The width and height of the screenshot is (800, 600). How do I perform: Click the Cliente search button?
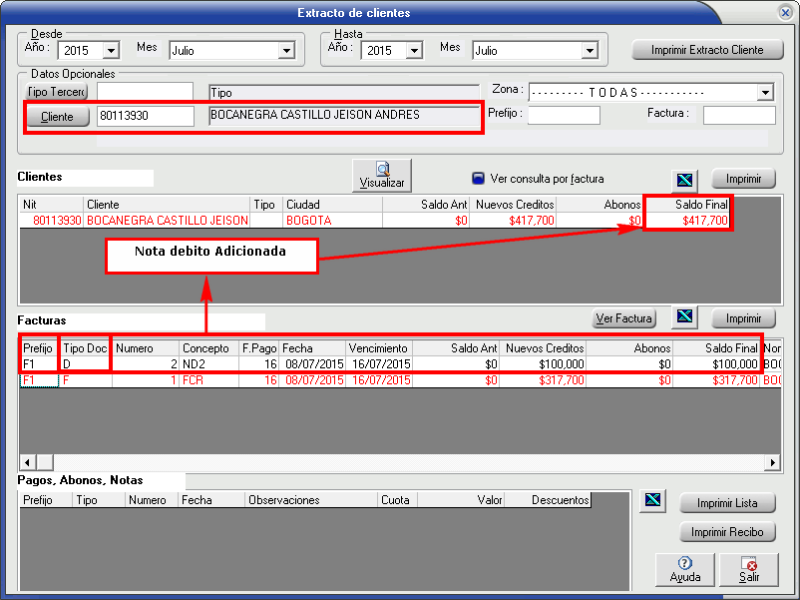coord(57,117)
